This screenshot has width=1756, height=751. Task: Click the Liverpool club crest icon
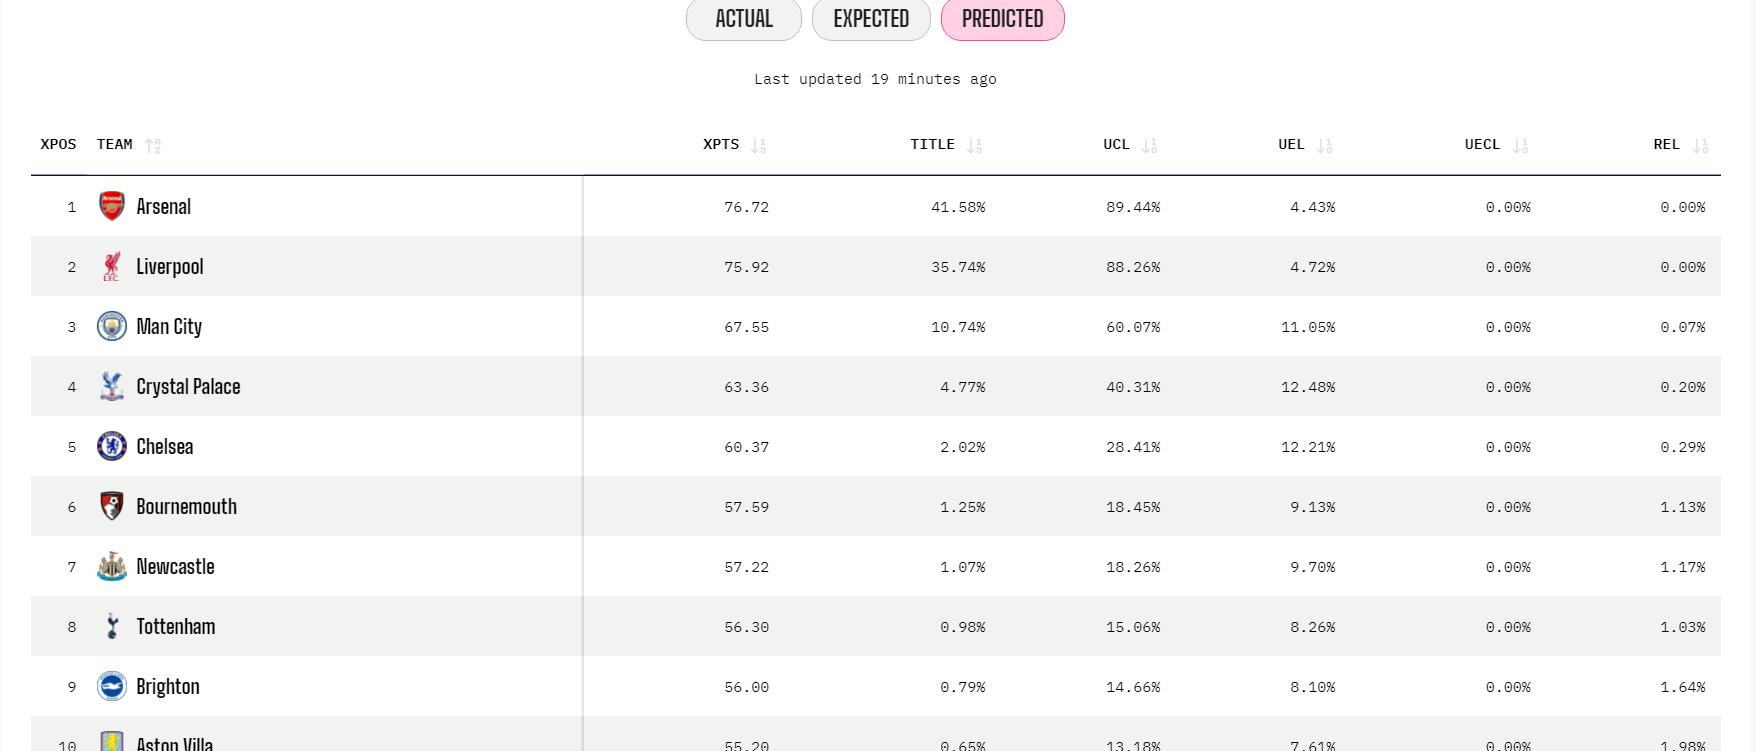pyautogui.click(x=111, y=266)
